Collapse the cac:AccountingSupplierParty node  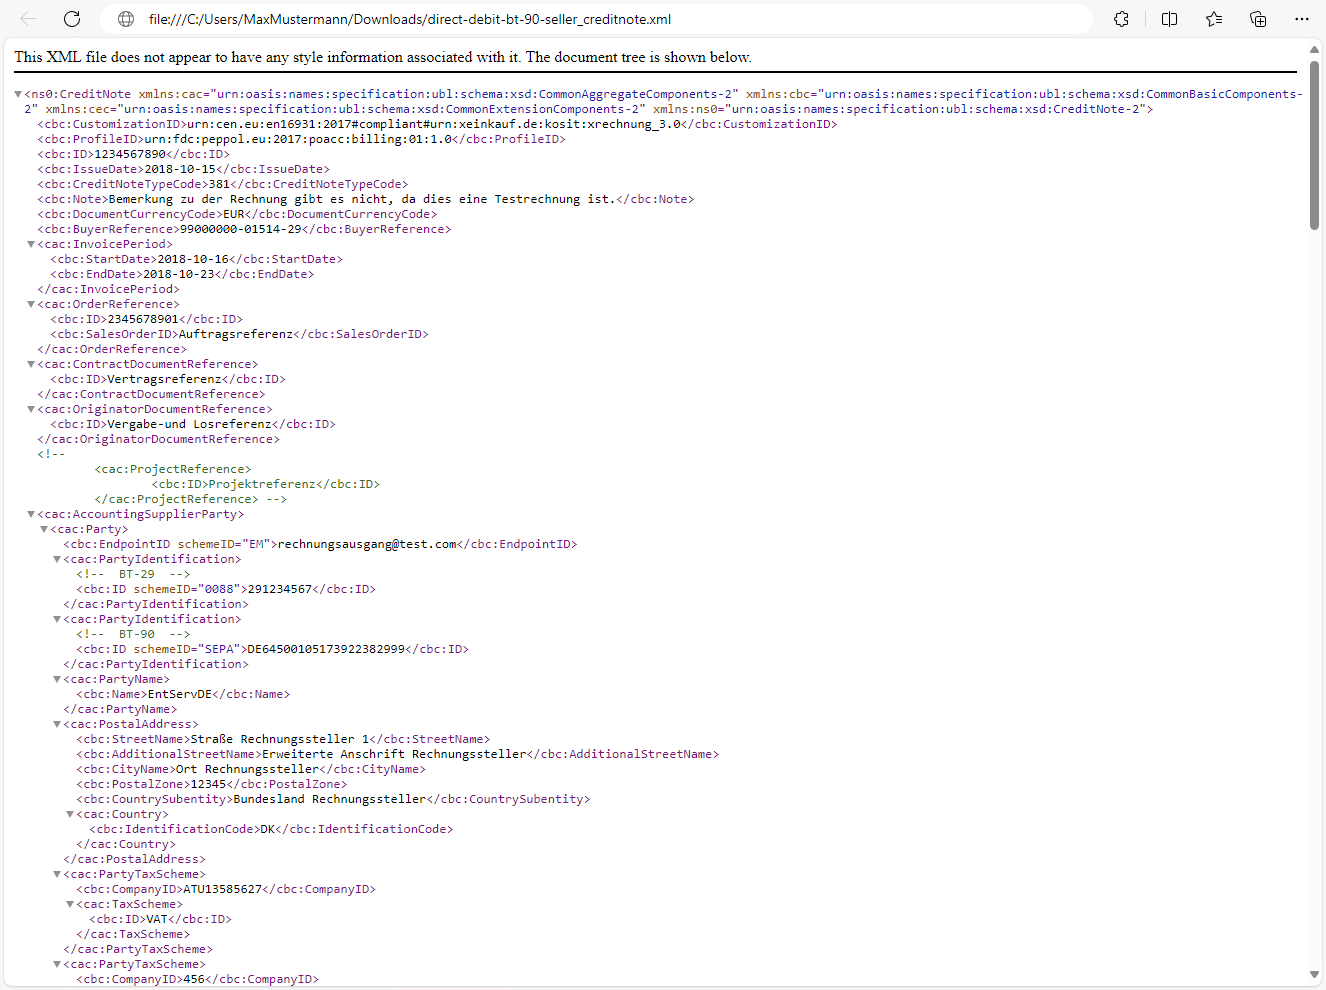[31, 514]
